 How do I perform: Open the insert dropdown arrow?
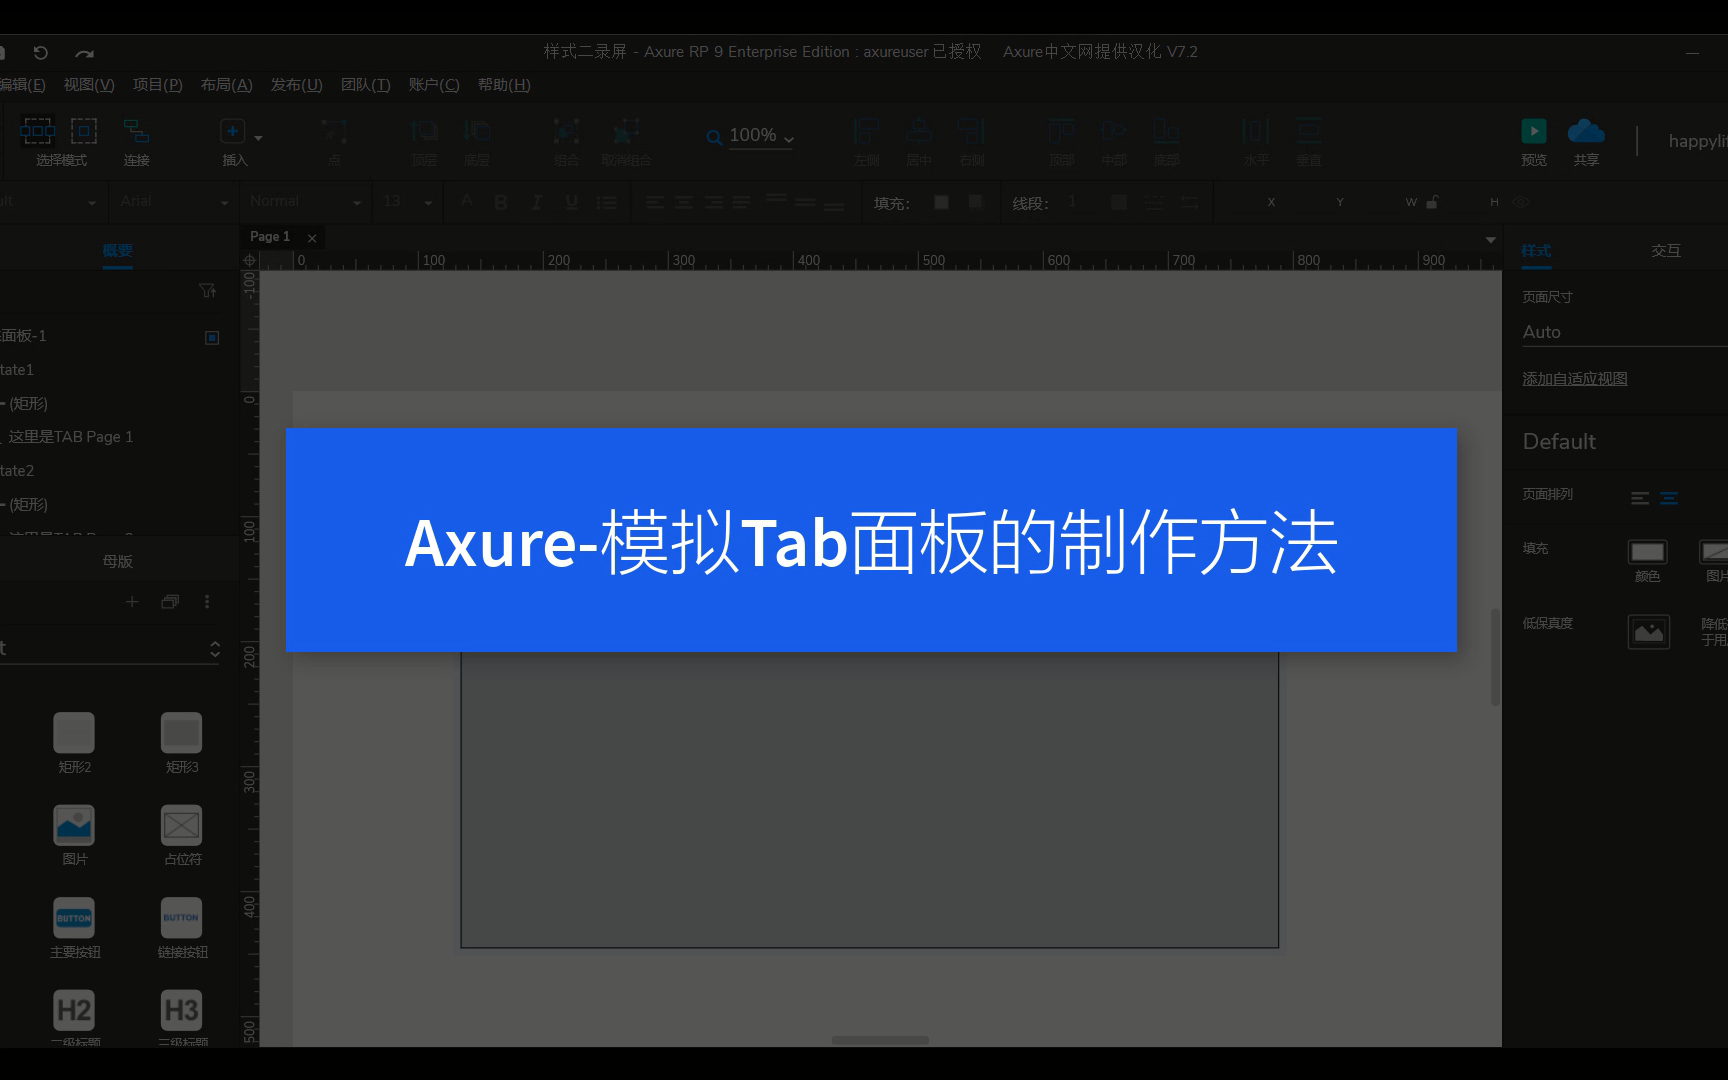click(x=258, y=137)
